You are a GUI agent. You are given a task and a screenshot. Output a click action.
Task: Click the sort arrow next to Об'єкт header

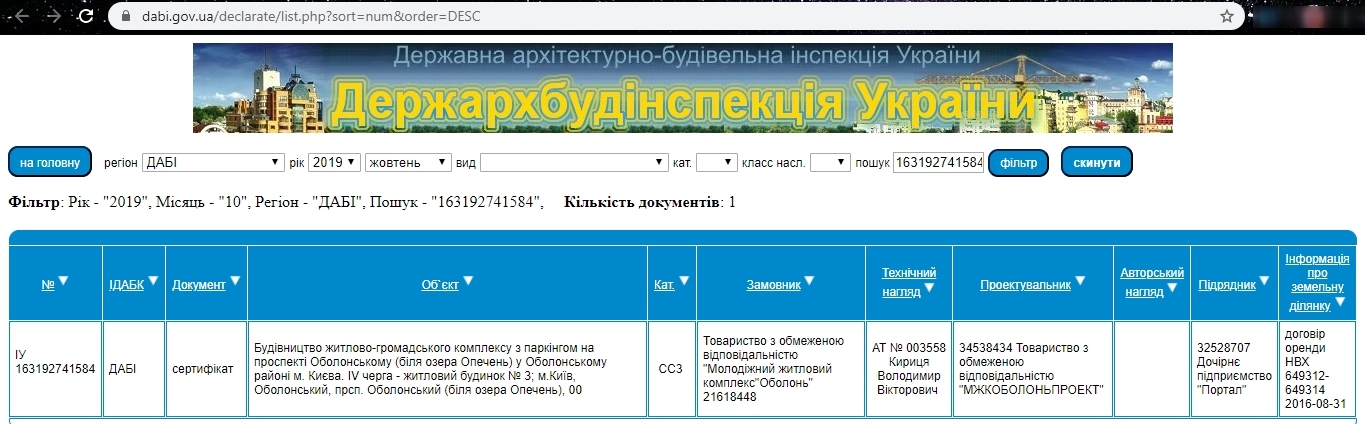coord(468,282)
